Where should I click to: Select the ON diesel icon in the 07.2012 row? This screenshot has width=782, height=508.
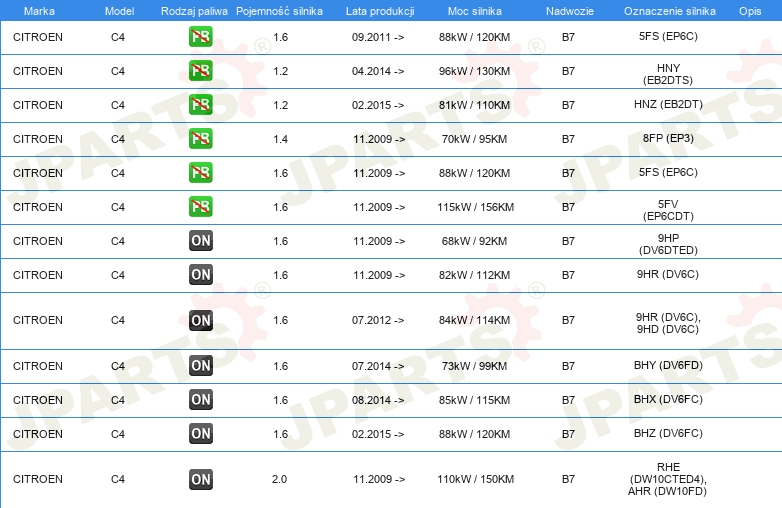200,320
